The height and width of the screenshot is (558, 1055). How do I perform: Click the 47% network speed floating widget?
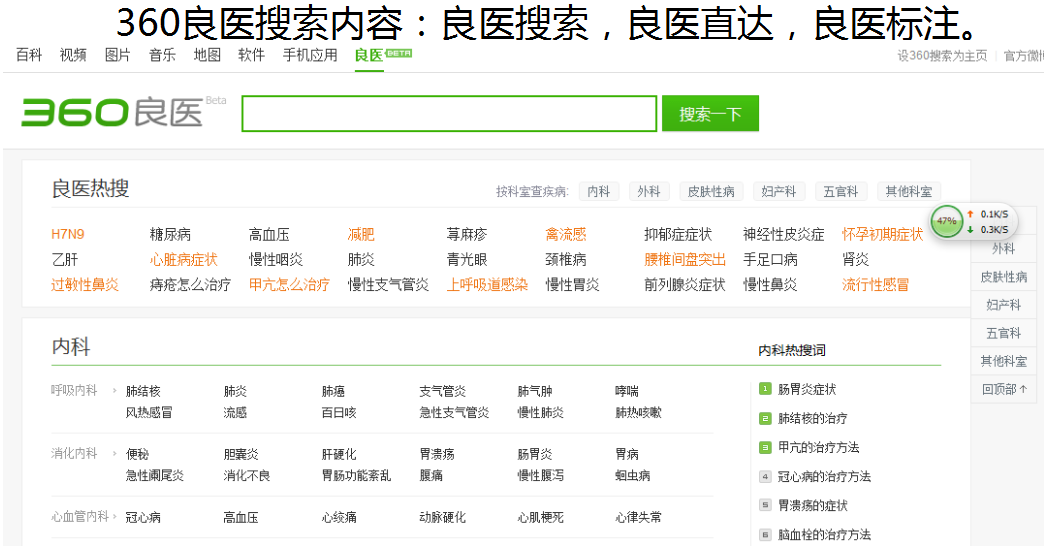click(973, 221)
